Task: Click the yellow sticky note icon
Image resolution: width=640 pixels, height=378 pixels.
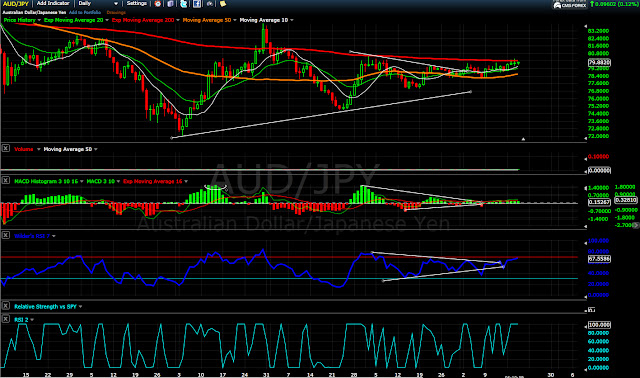Action: click(223, 4)
